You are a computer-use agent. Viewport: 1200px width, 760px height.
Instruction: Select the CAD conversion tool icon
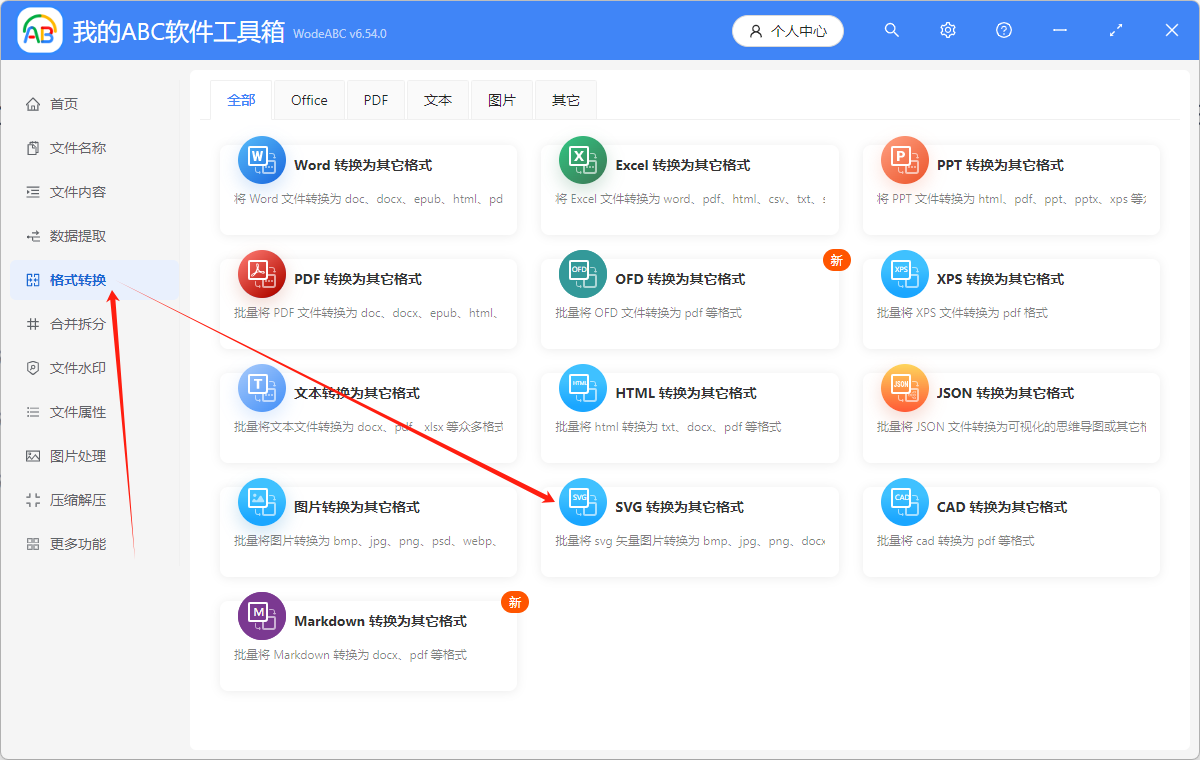904,501
